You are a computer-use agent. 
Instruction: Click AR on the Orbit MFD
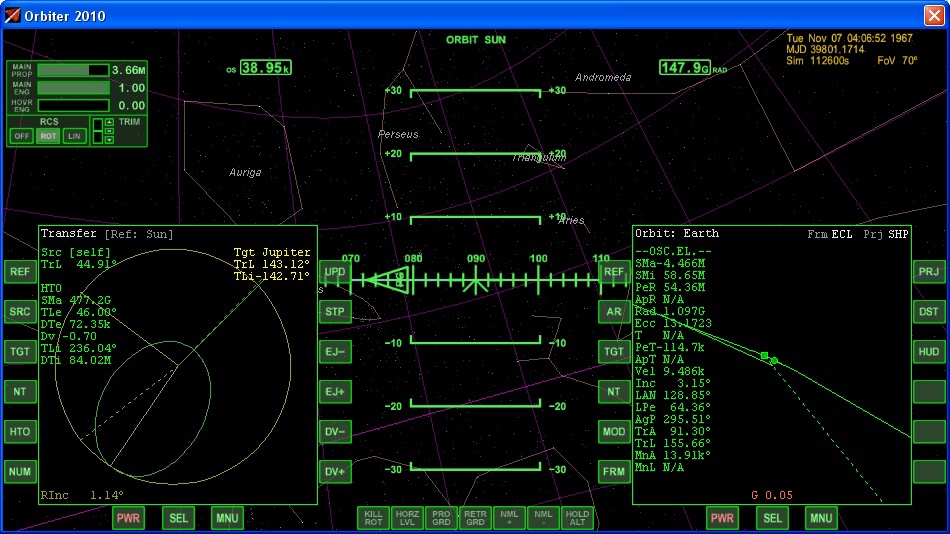coord(614,312)
